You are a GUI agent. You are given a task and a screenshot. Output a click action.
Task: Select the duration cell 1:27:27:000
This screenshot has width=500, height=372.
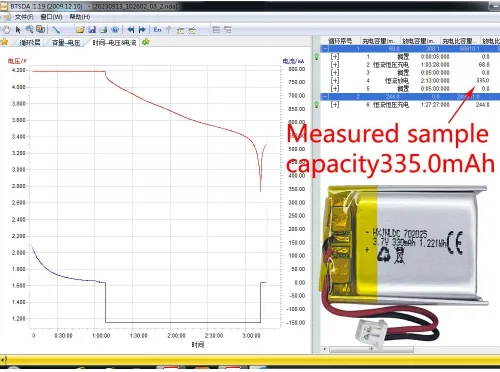coord(435,105)
